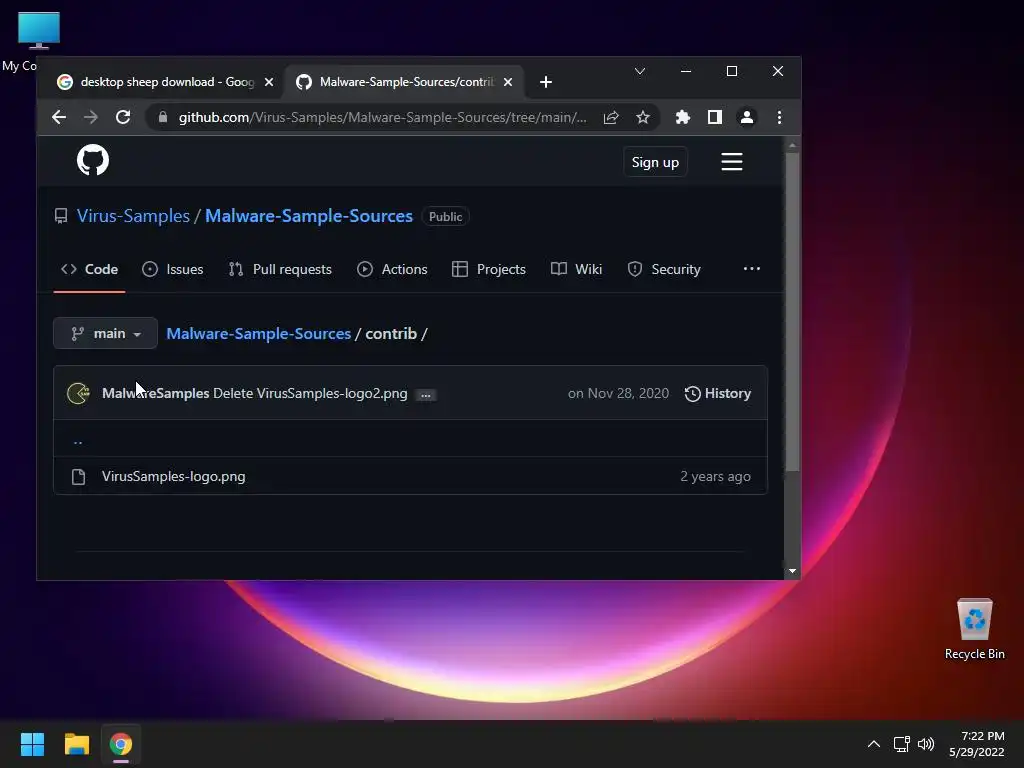
Task: Click the Sign up button
Action: [655, 162]
